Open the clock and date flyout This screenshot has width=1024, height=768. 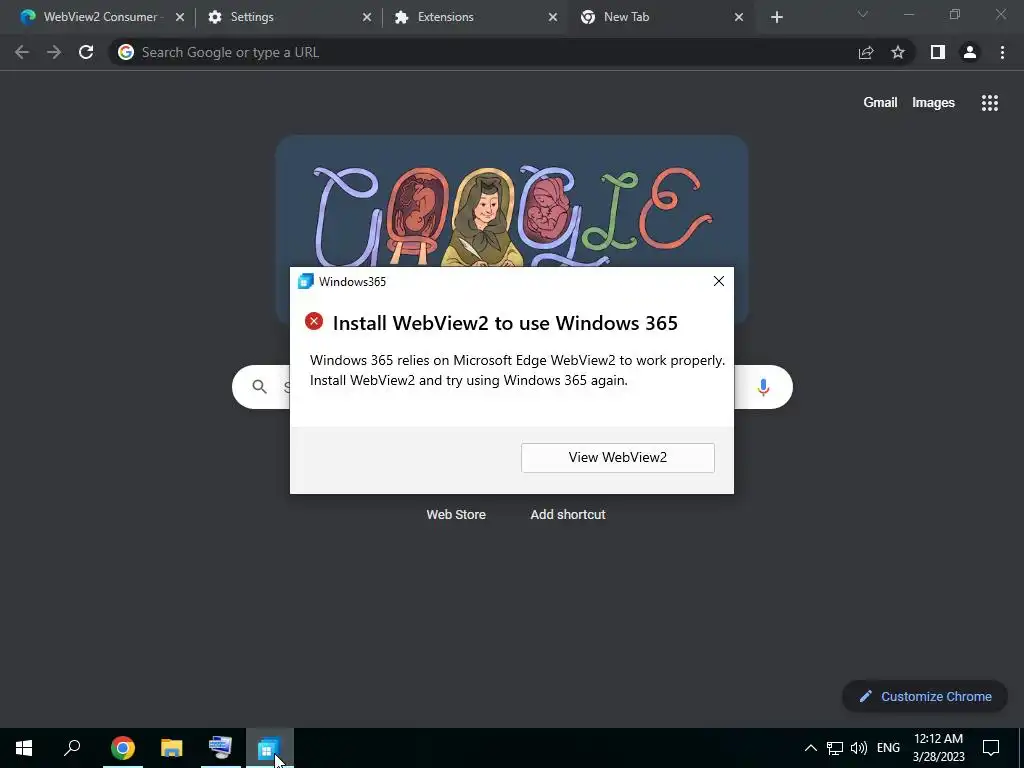[938, 748]
